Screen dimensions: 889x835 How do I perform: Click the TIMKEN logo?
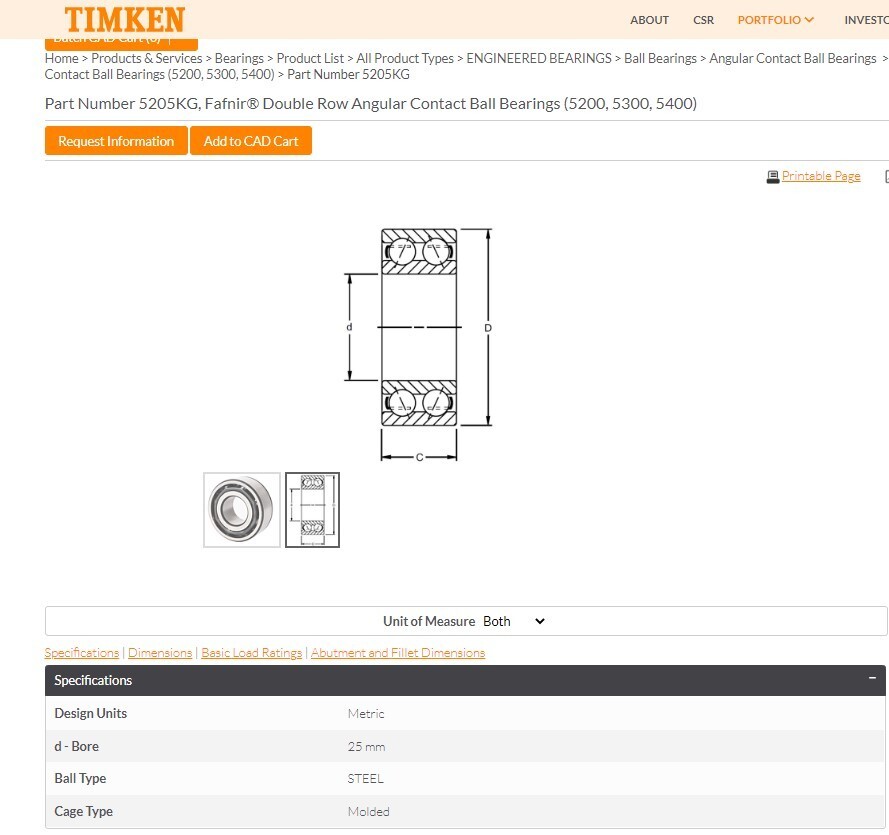pos(124,20)
